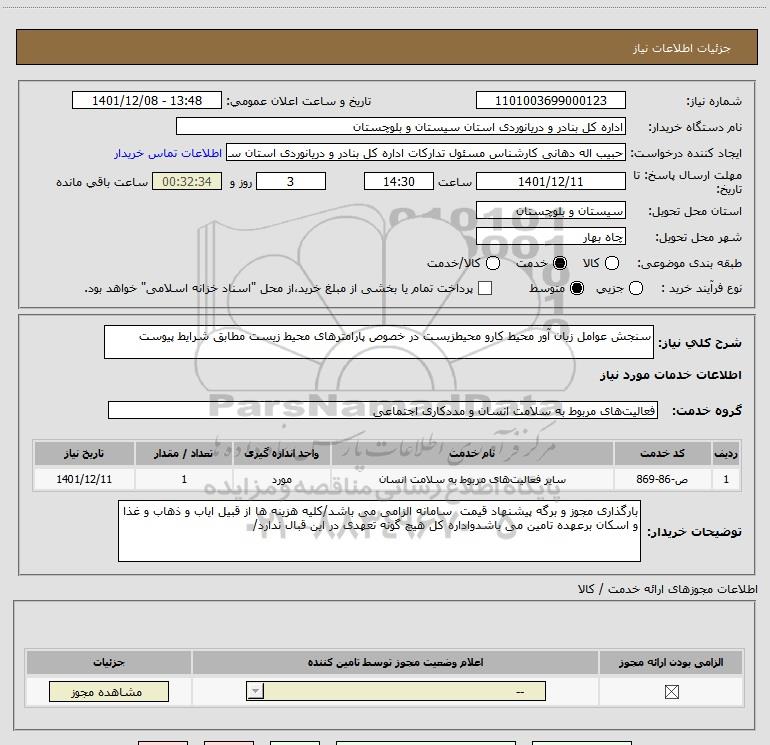Select the خدمت radio button
This screenshot has height=745, width=770.
(x=559, y=263)
